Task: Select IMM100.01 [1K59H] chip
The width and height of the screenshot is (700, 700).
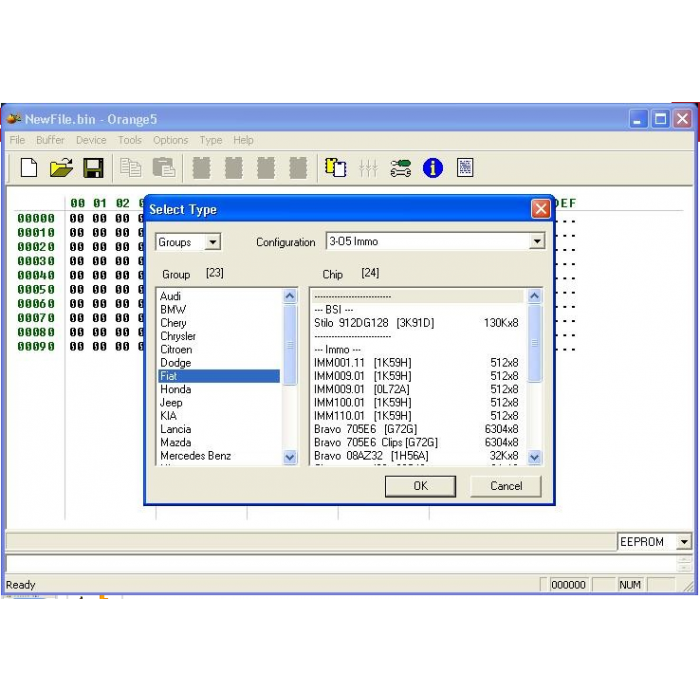Action: (x=417, y=403)
